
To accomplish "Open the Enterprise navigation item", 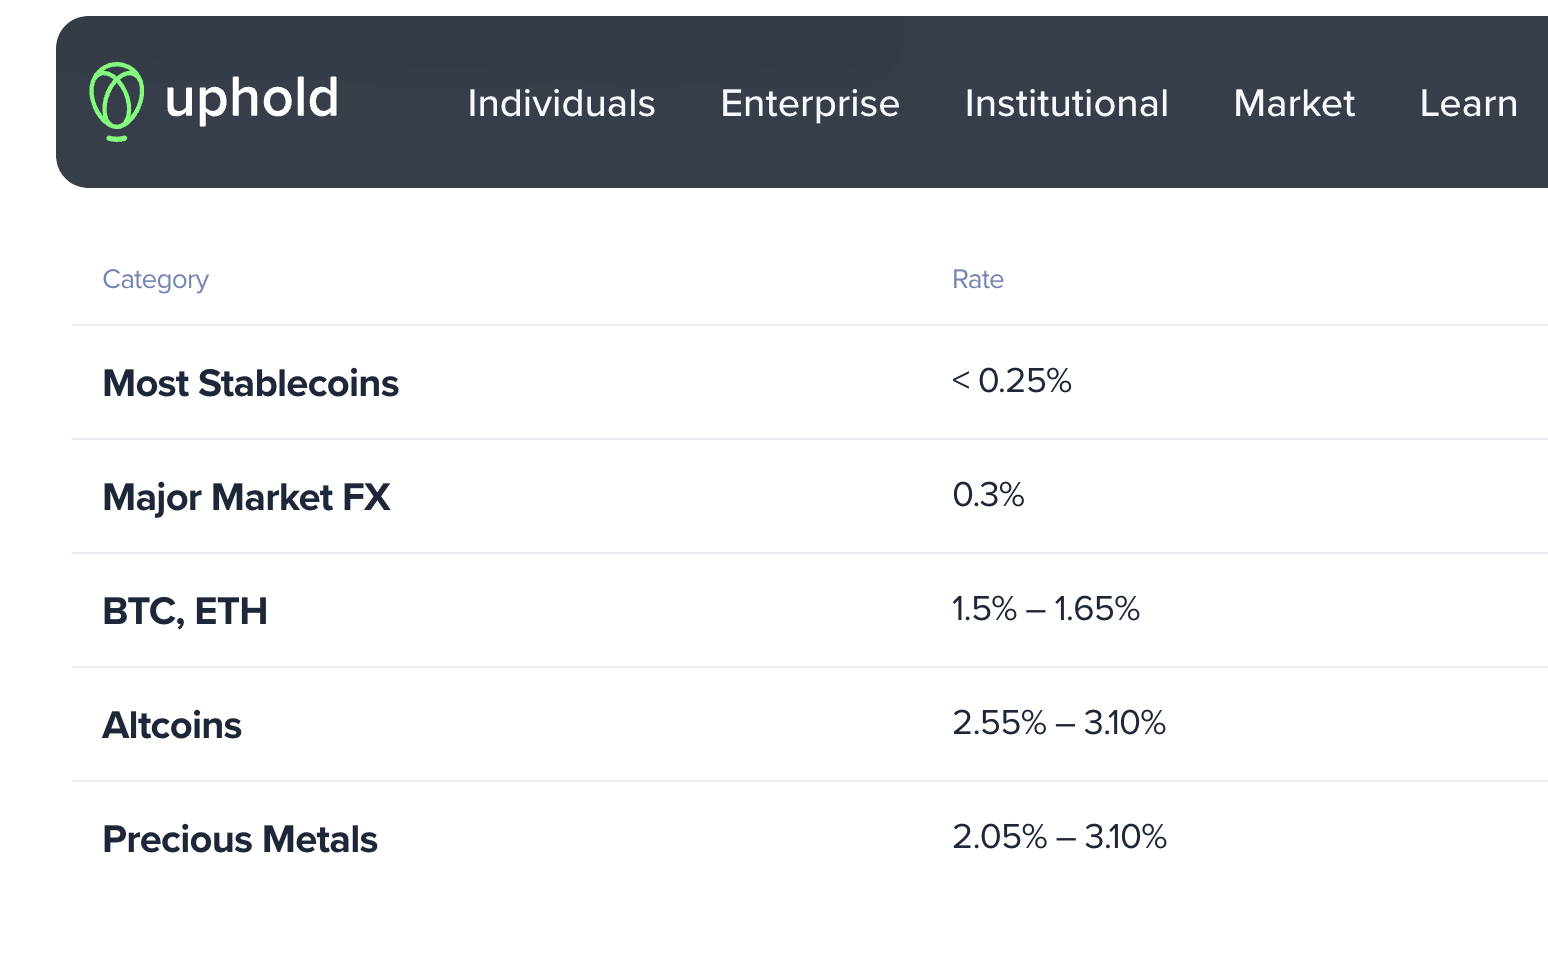I will click(810, 104).
